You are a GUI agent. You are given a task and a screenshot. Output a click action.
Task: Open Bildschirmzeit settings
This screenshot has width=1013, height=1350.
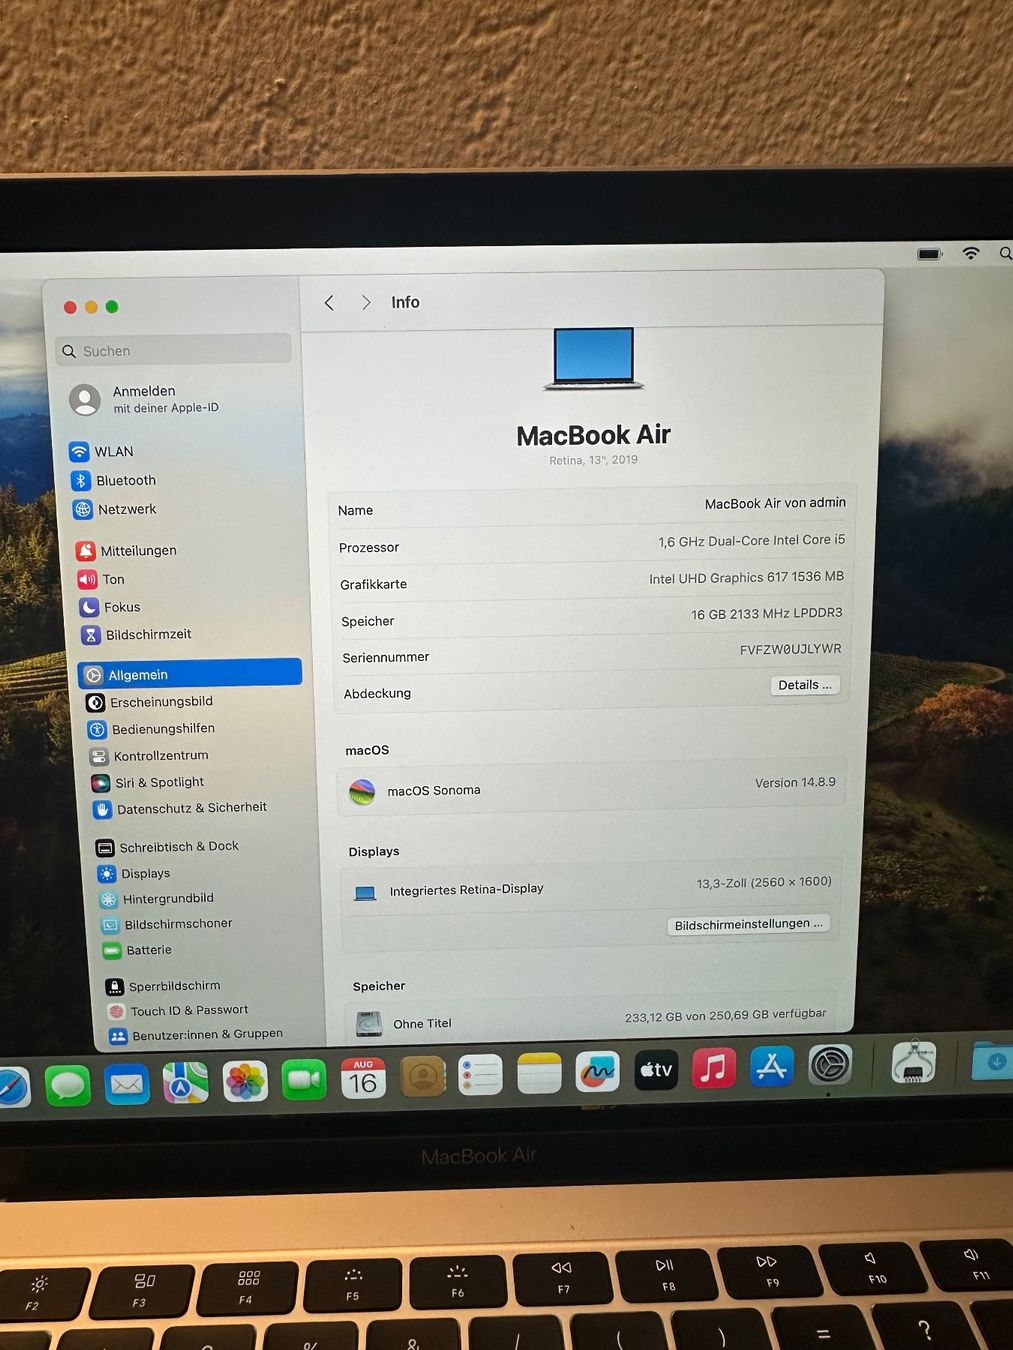pyautogui.click(x=136, y=634)
